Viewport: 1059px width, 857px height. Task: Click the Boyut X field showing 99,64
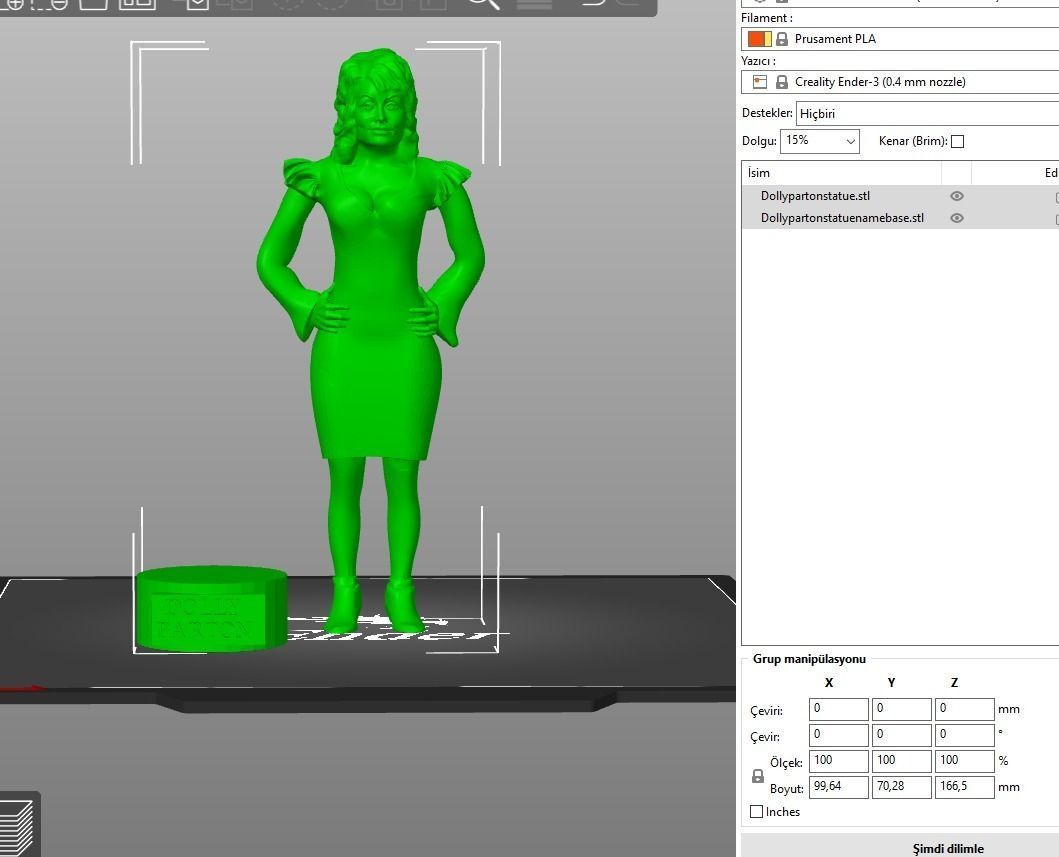[x=838, y=787]
